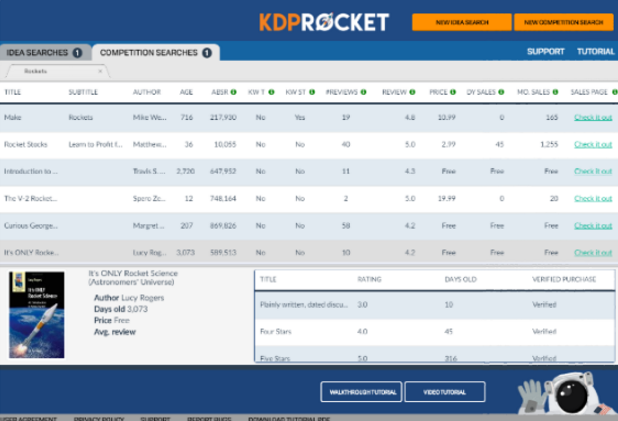Click the Five Stars review row
This screenshot has height=421, width=618.
coord(435,354)
